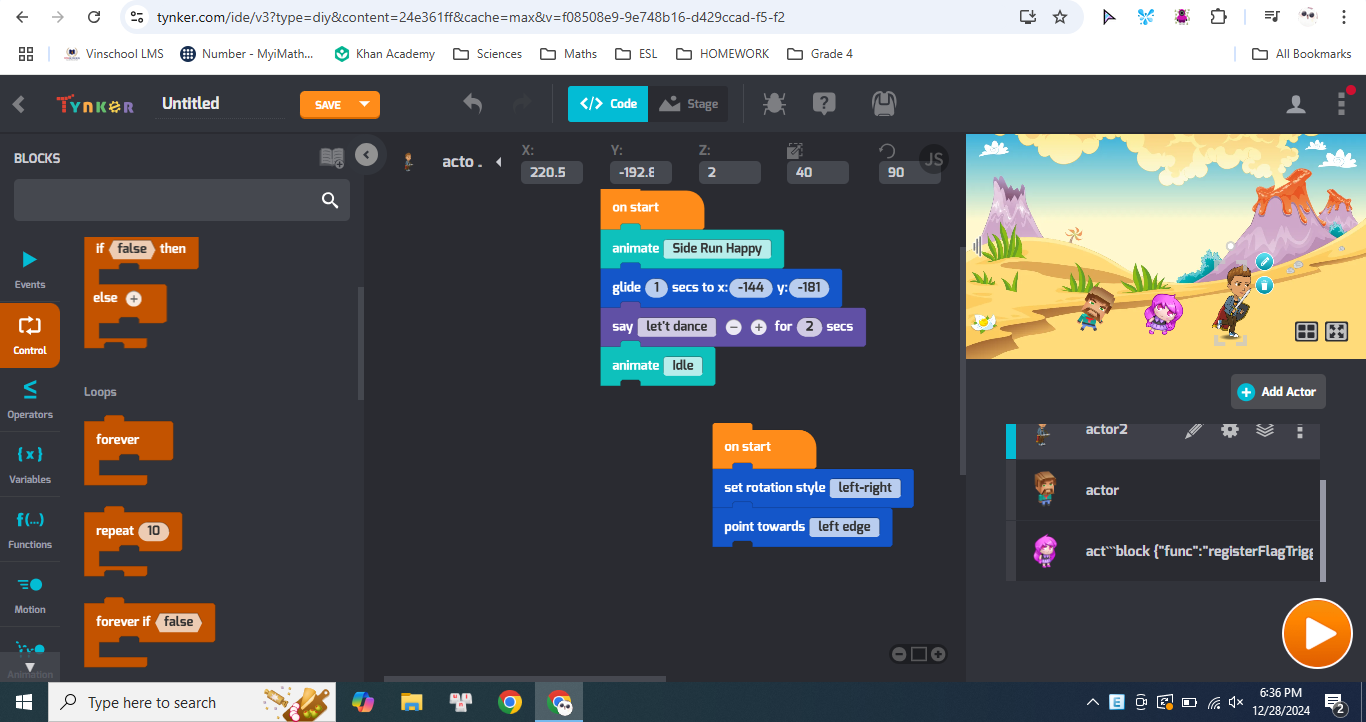Toggle the JS code view button
Viewport: 1366px width, 722px height.
pyautogui.click(x=934, y=160)
